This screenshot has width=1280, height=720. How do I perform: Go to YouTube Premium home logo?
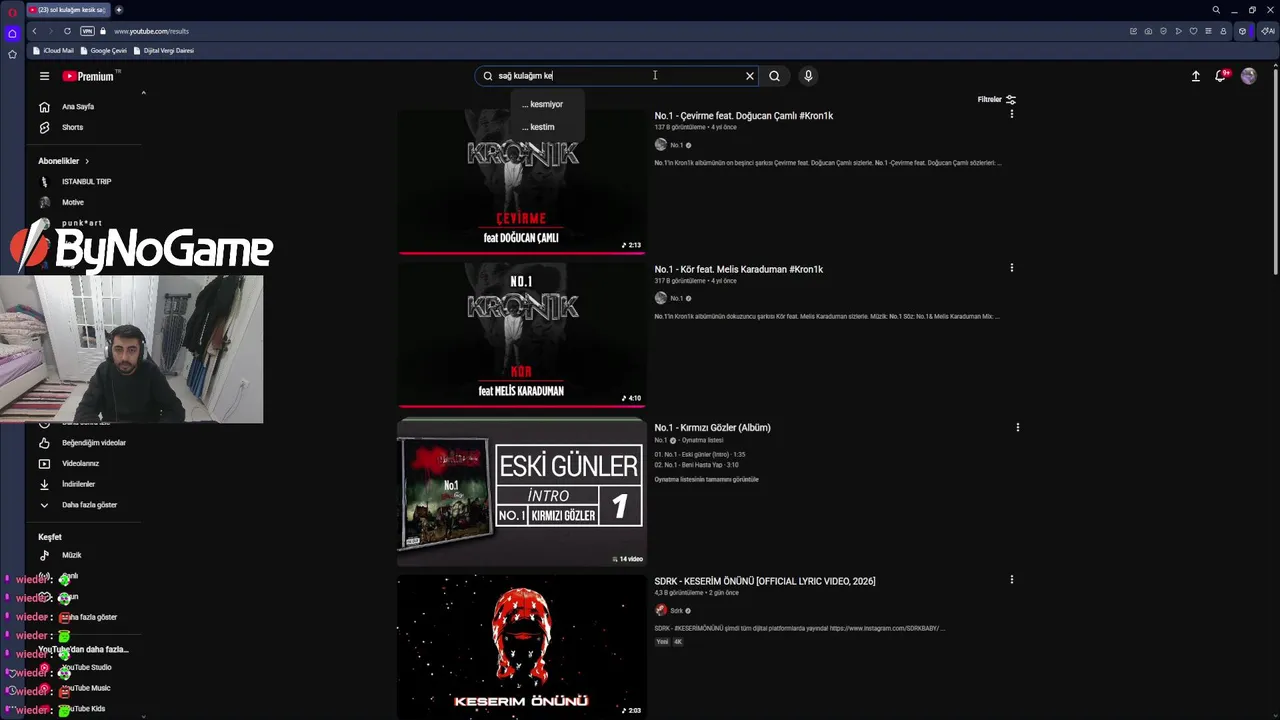[88, 76]
